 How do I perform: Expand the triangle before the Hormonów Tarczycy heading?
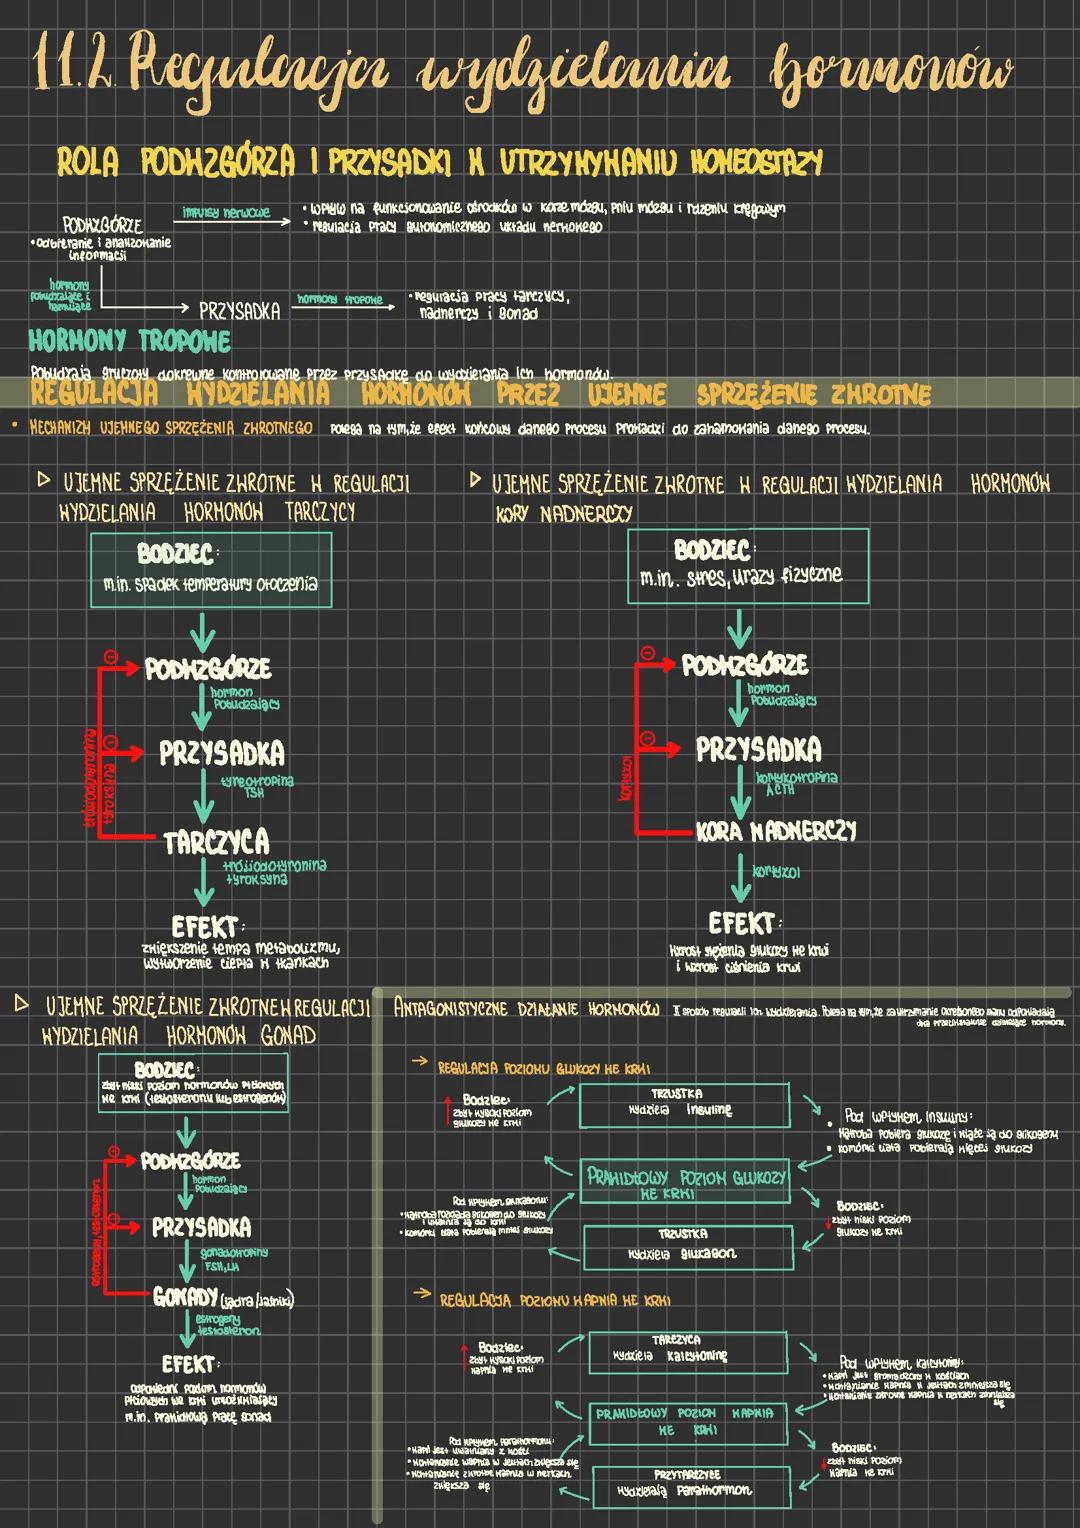coord(42,481)
